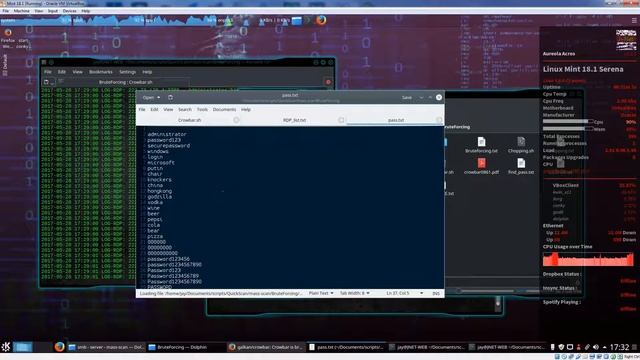Click the shield icon in system tray
The height and width of the screenshot is (360, 640).
pos(561,347)
